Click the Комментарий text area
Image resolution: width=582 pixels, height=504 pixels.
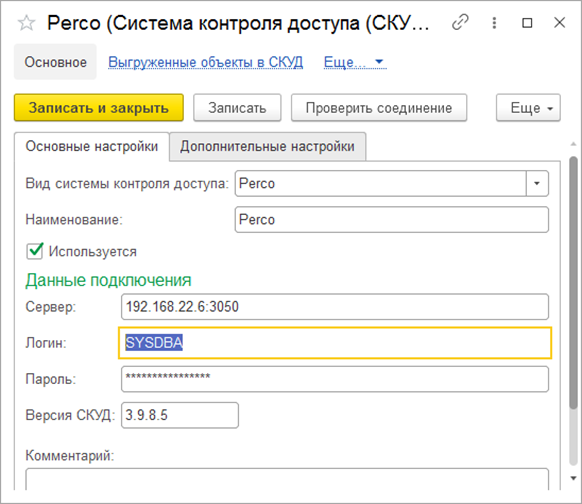287,479
